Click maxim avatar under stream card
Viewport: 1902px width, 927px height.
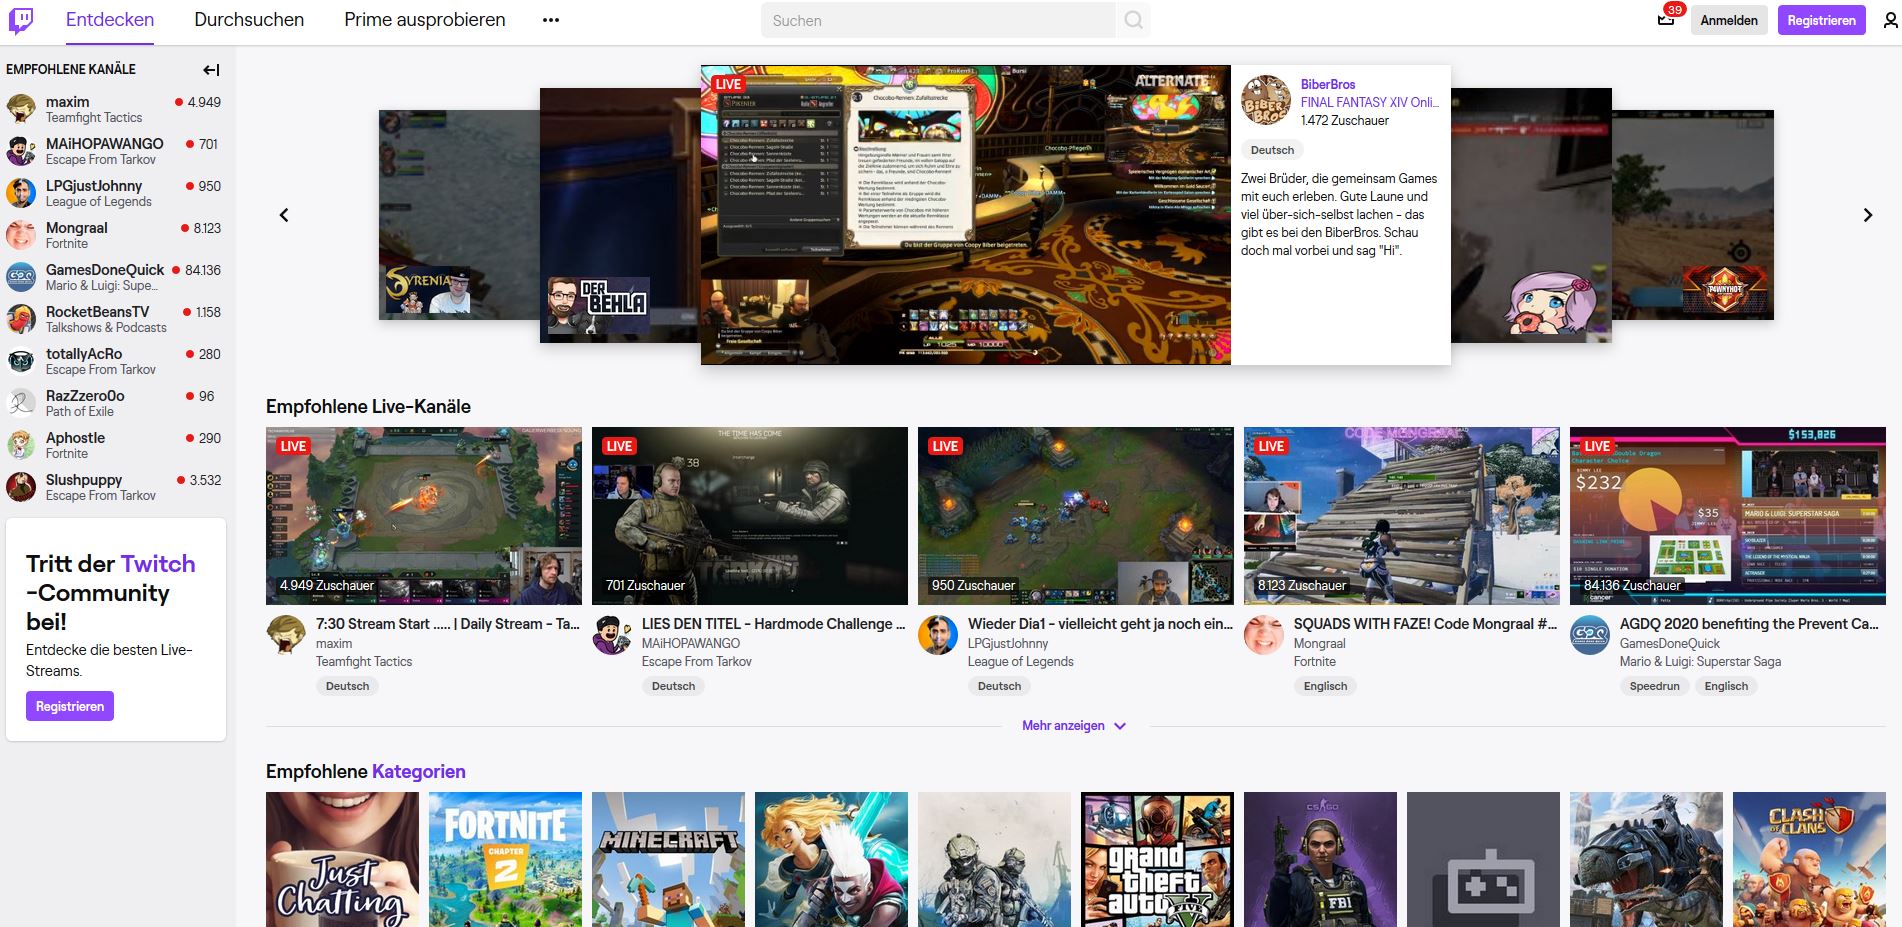coord(286,635)
